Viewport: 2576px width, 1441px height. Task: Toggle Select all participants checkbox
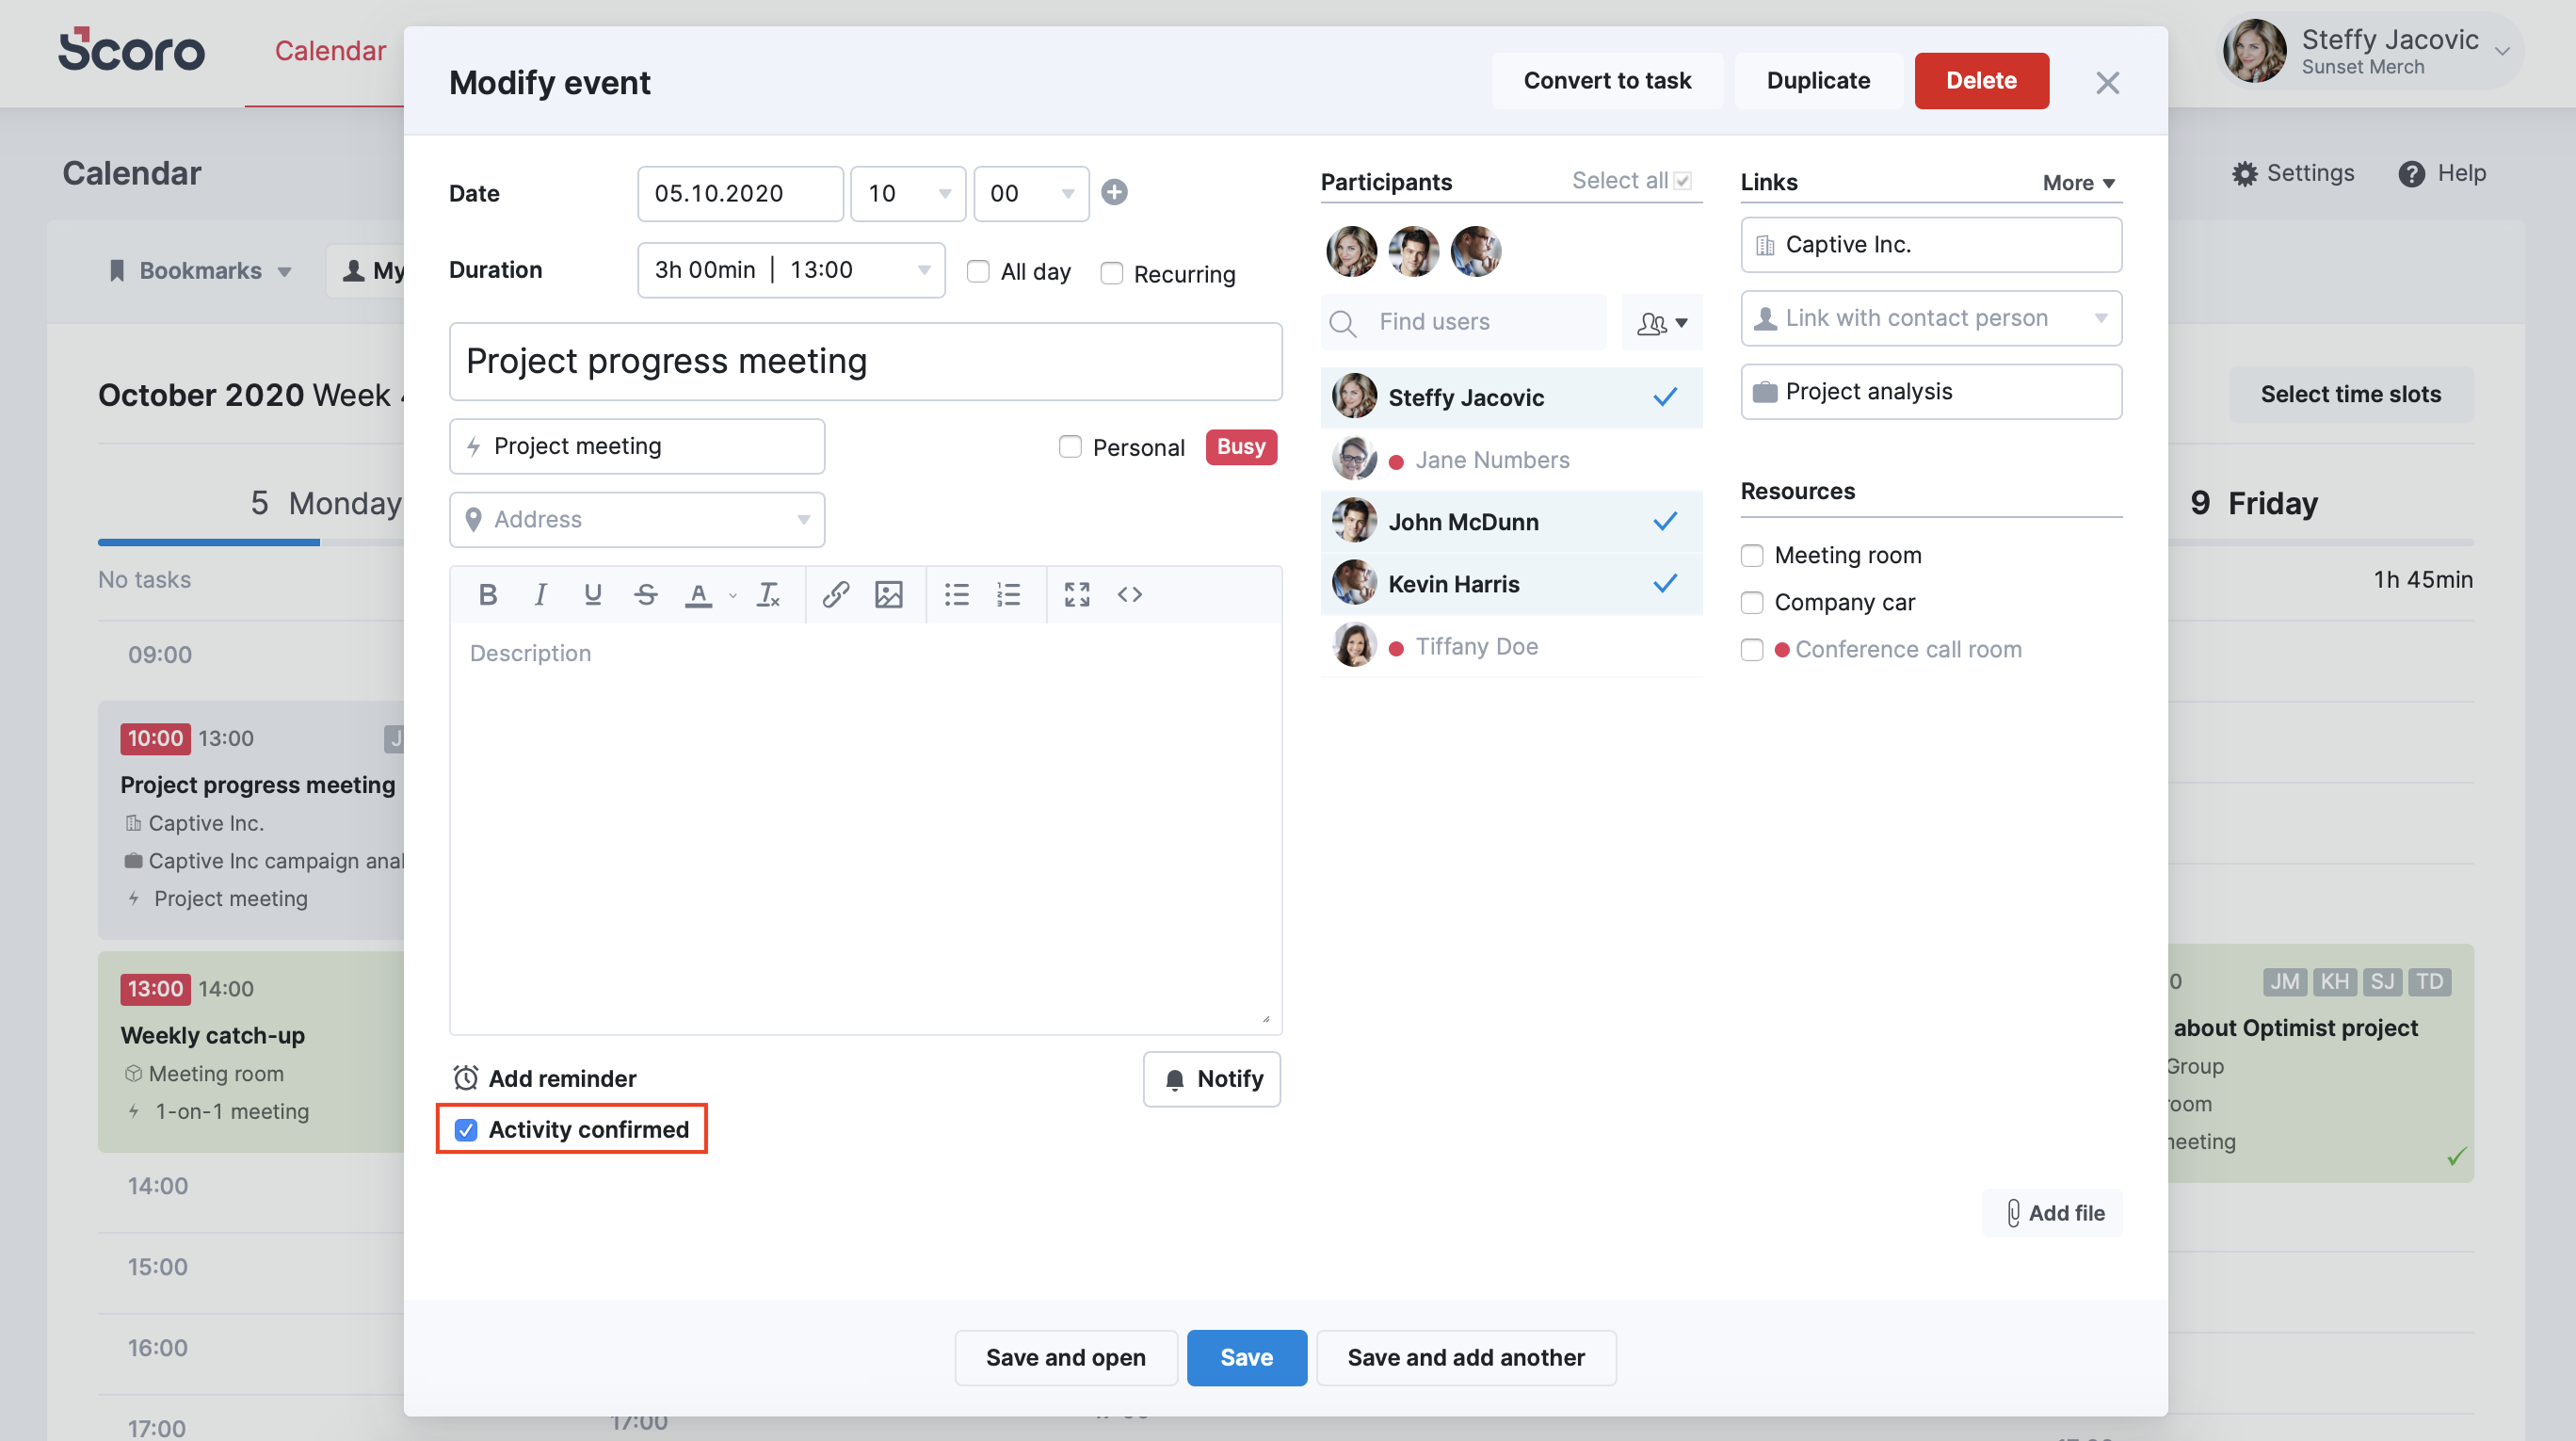click(x=1683, y=181)
